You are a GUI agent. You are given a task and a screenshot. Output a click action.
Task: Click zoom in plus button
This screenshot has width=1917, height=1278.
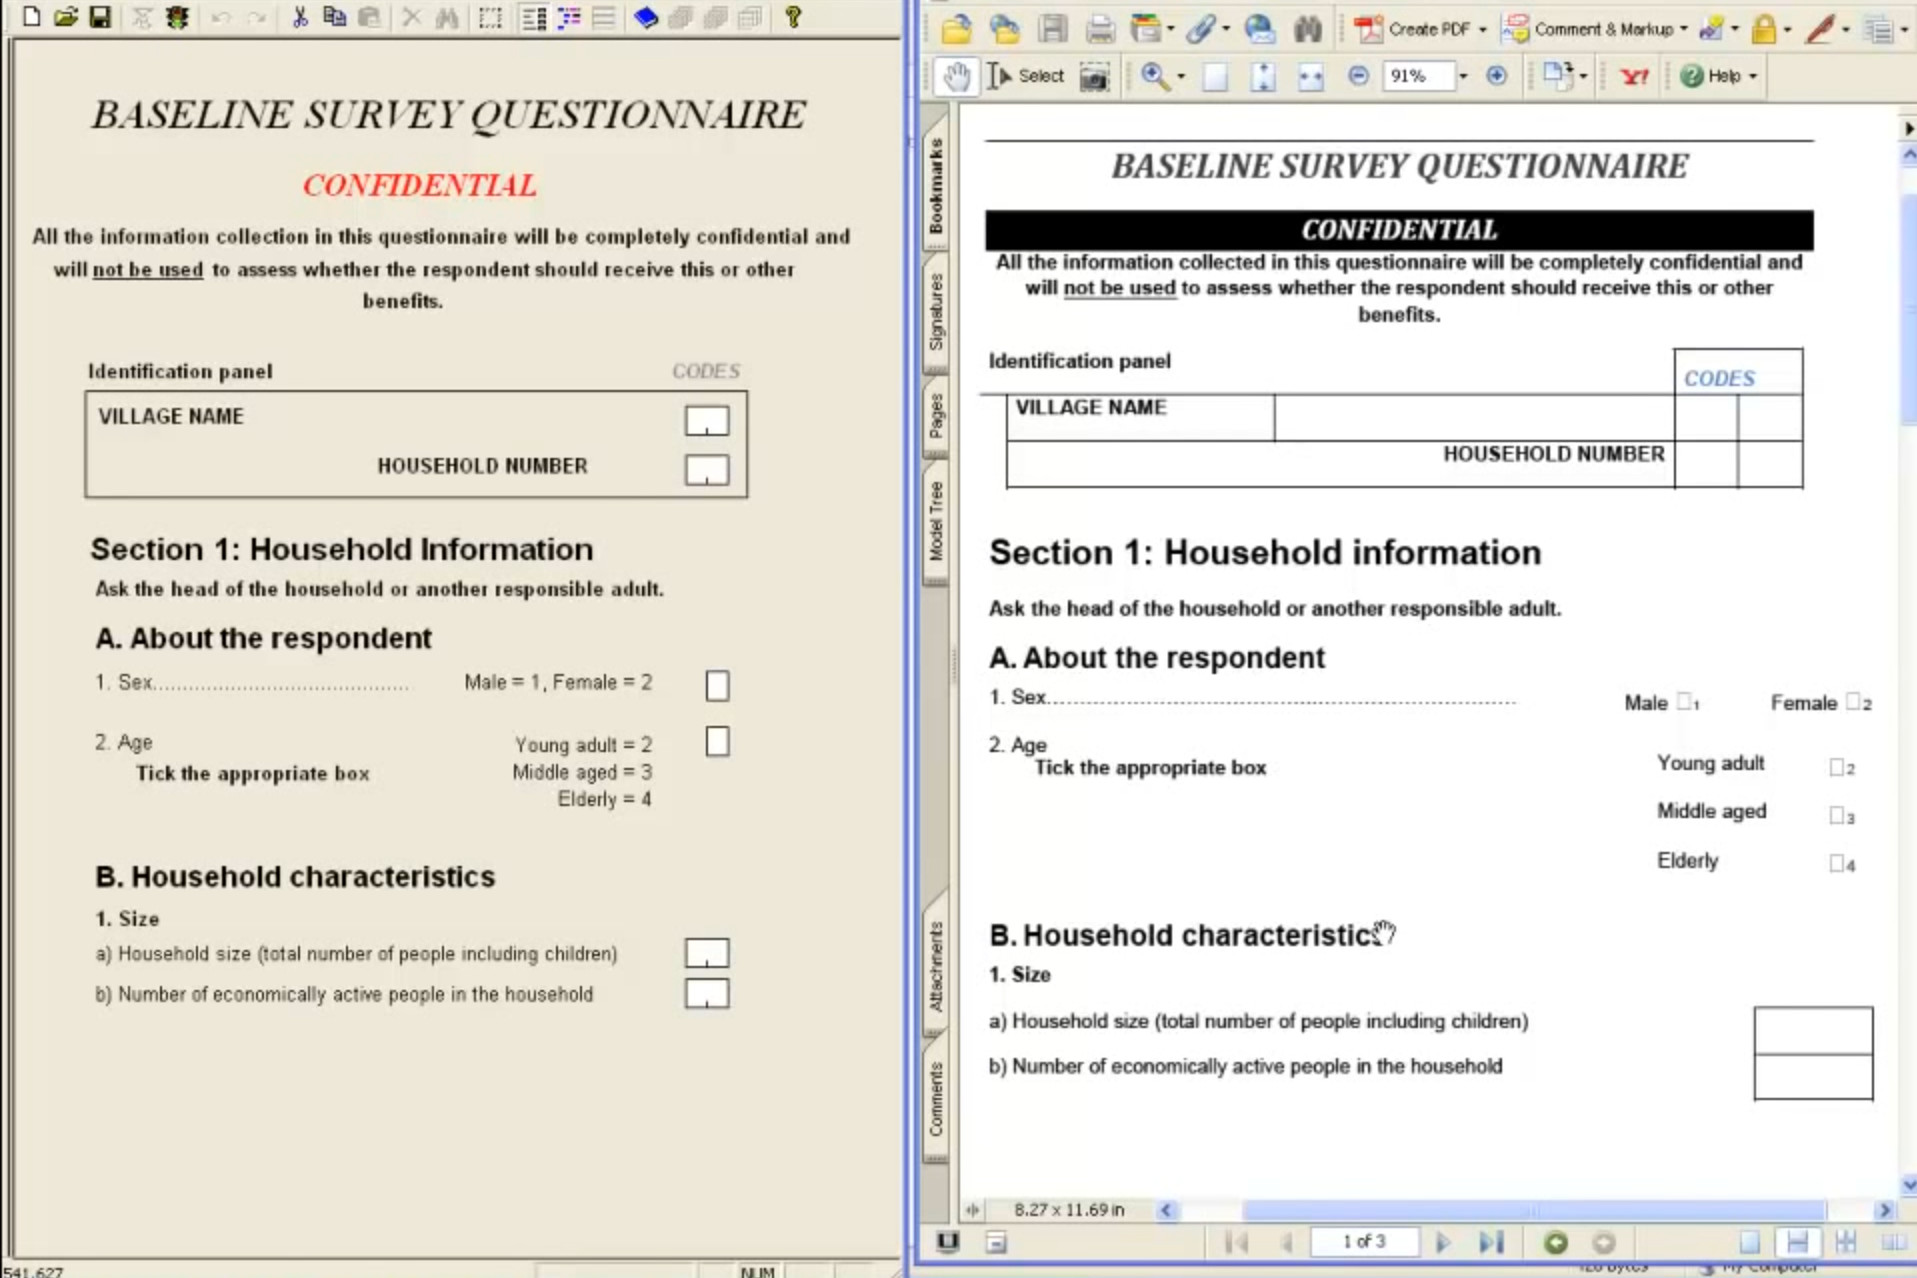pyautogui.click(x=1496, y=76)
